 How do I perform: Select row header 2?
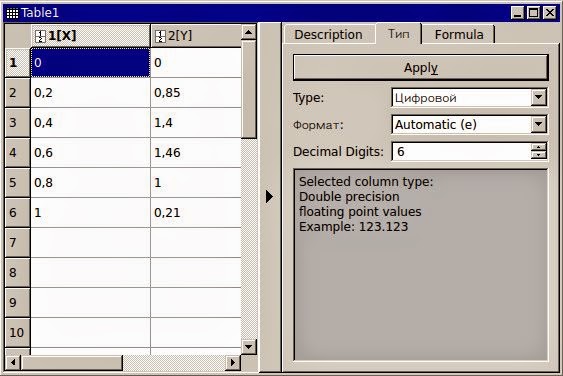pos(18,93)
